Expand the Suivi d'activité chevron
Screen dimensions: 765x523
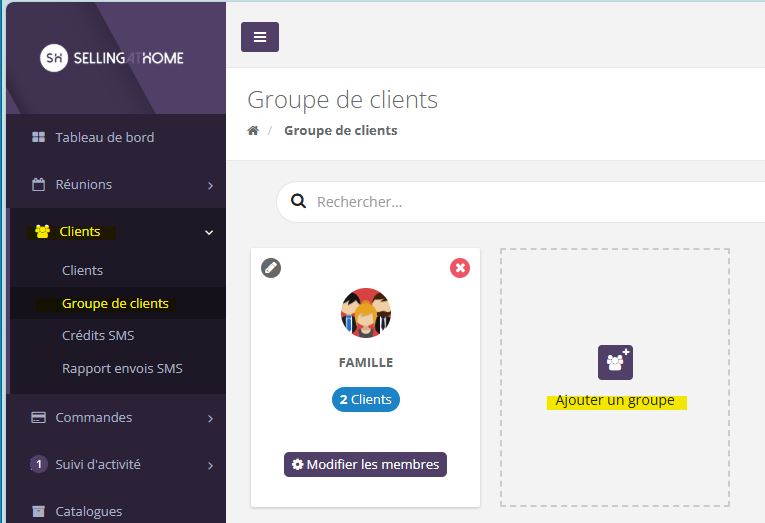[x=210, y=465]
